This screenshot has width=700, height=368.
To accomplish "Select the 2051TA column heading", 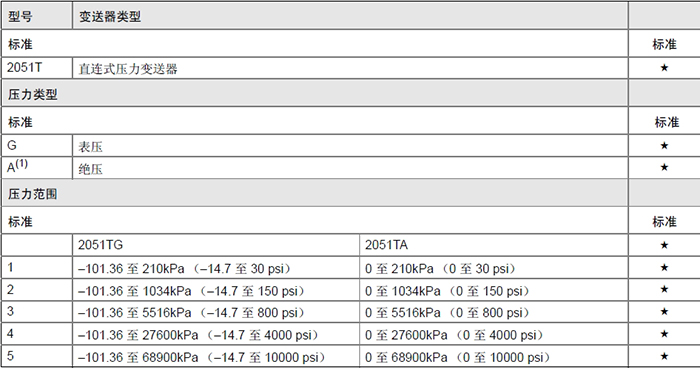I will click(x=386, y=245).
